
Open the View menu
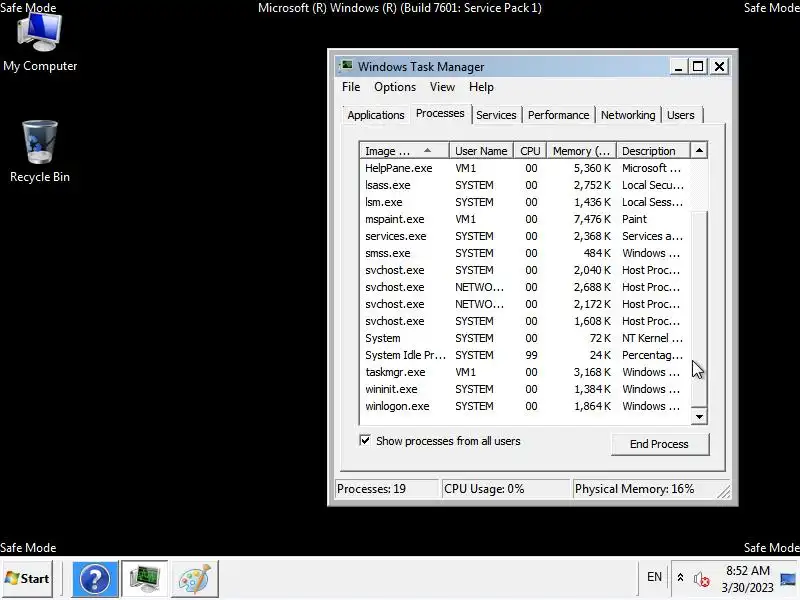click(442, 87)
